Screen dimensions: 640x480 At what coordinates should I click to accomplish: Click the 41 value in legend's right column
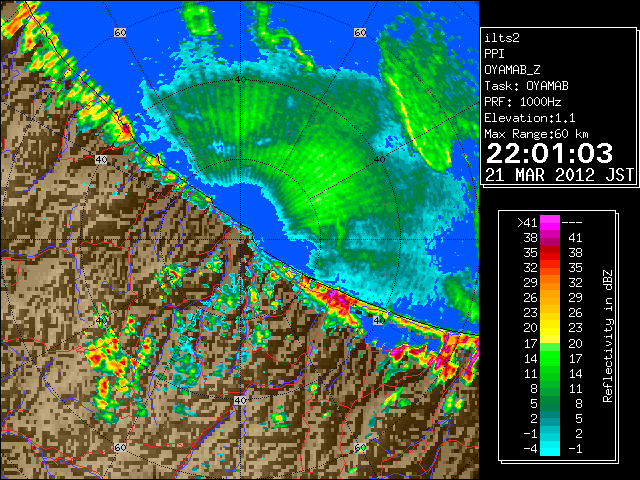[575, 238]
